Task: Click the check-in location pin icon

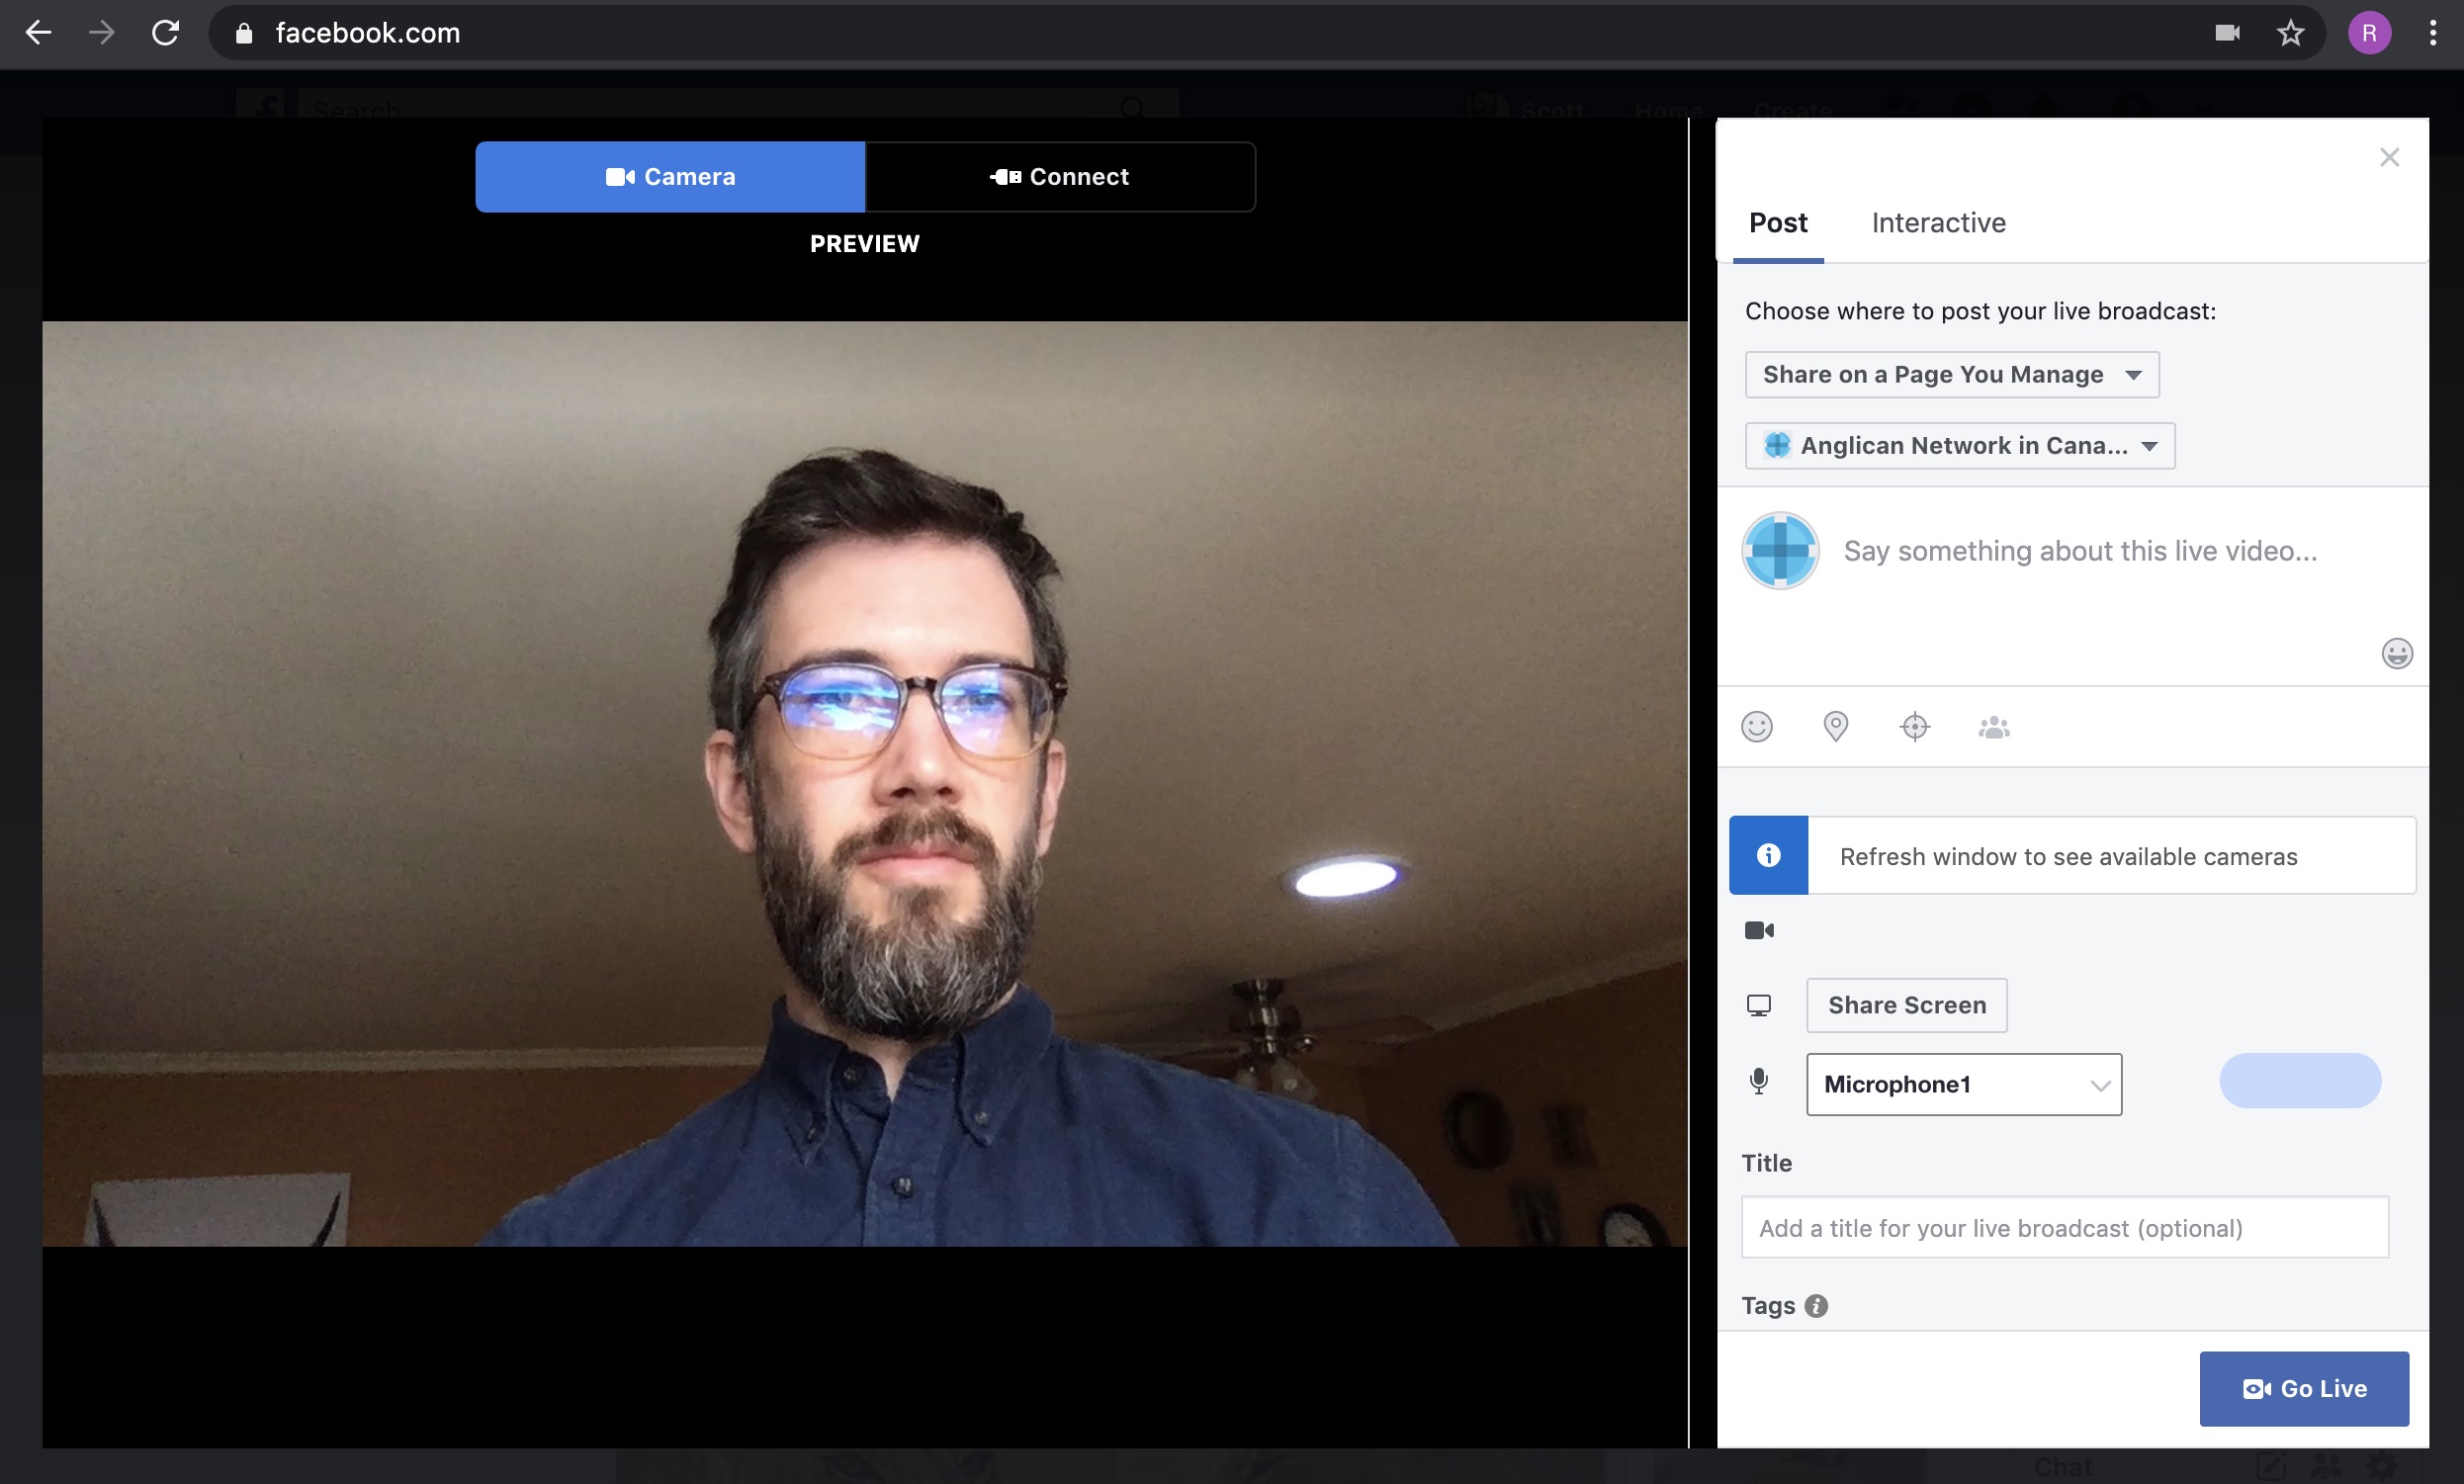Action: [x=1835, y=726]
